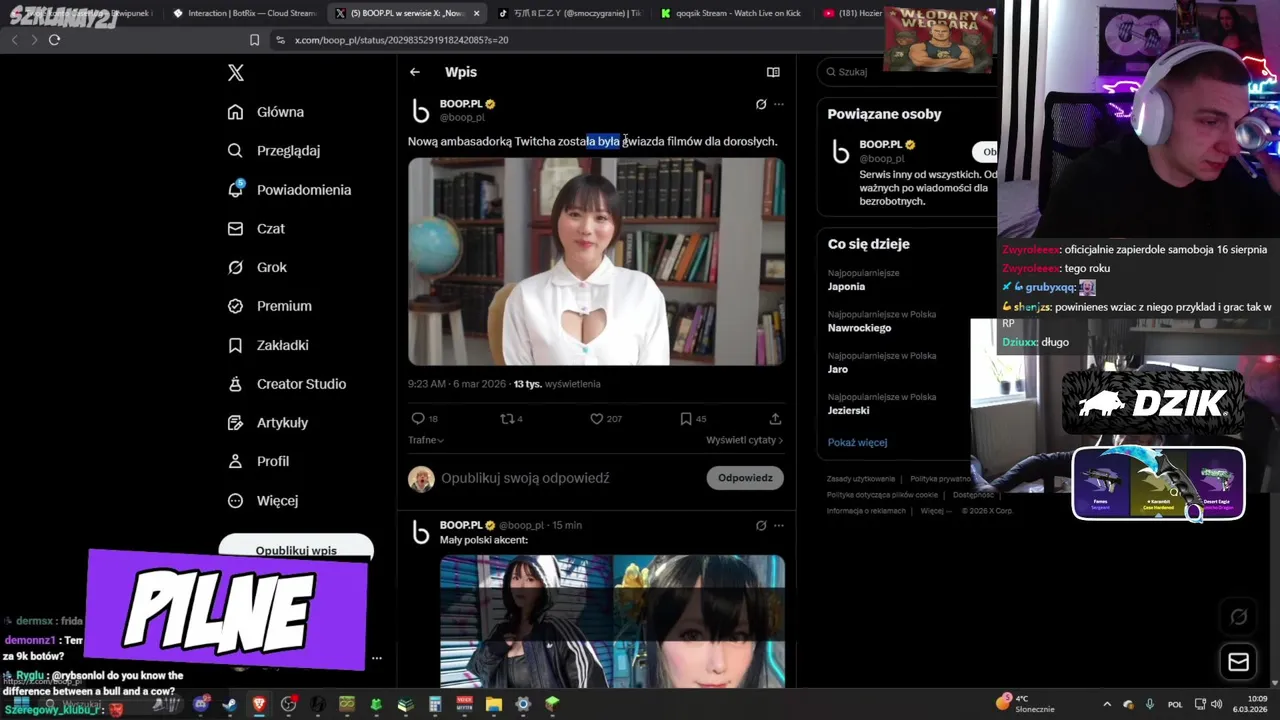Open Powiadomienia in sidebar
The width and height of the screenshot is (1280, 720).
[289, 190]
